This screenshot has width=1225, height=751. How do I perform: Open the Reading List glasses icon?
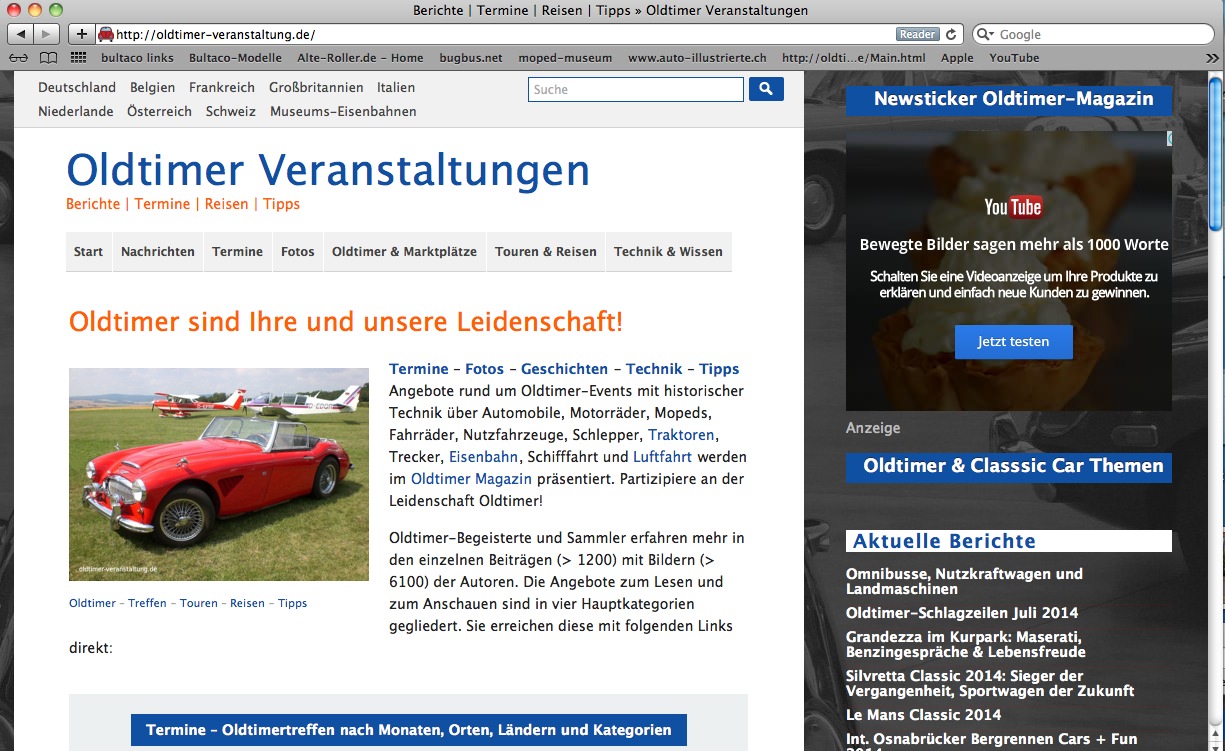point(18,58)
